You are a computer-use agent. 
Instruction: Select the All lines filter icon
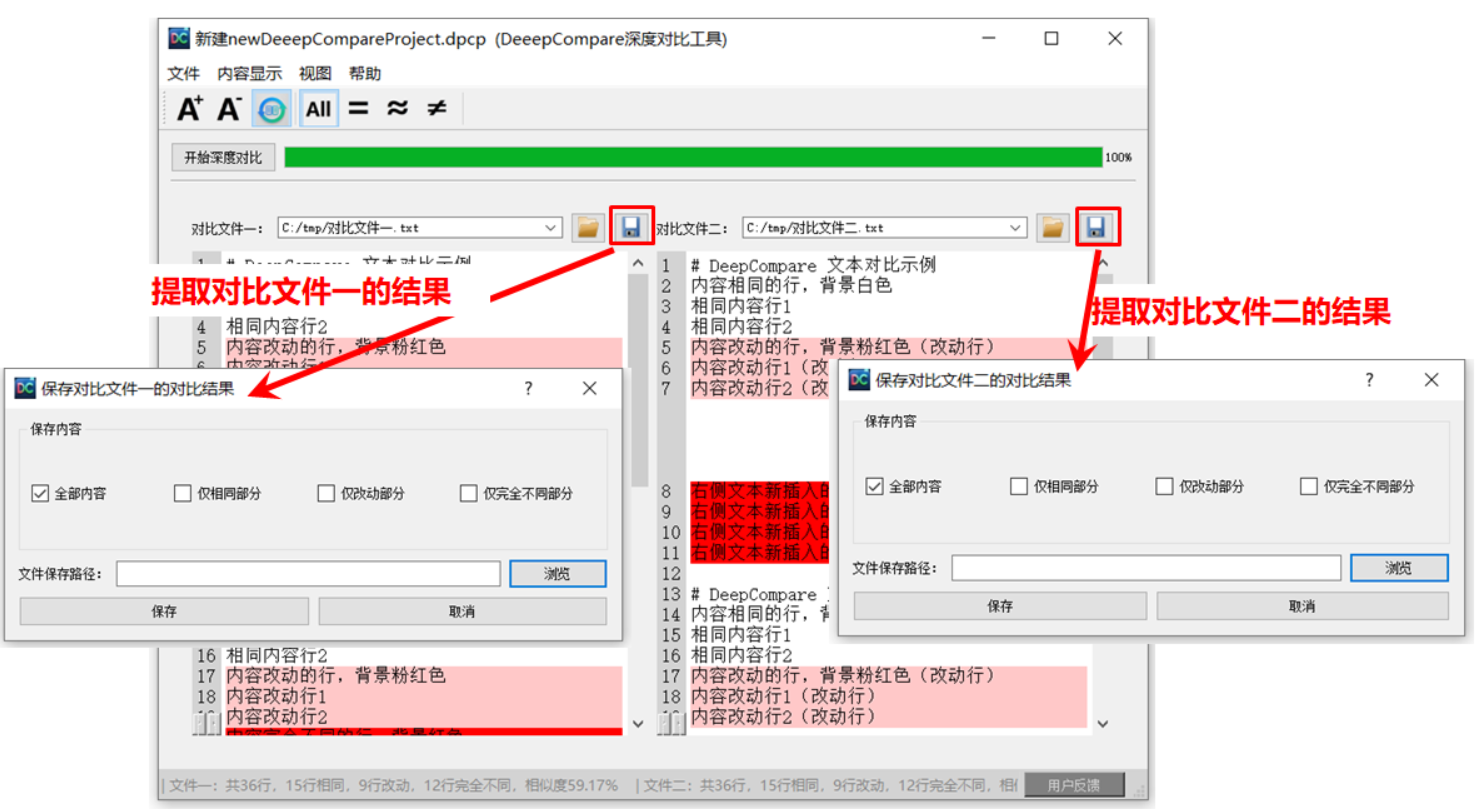click(x=318, y=109)
